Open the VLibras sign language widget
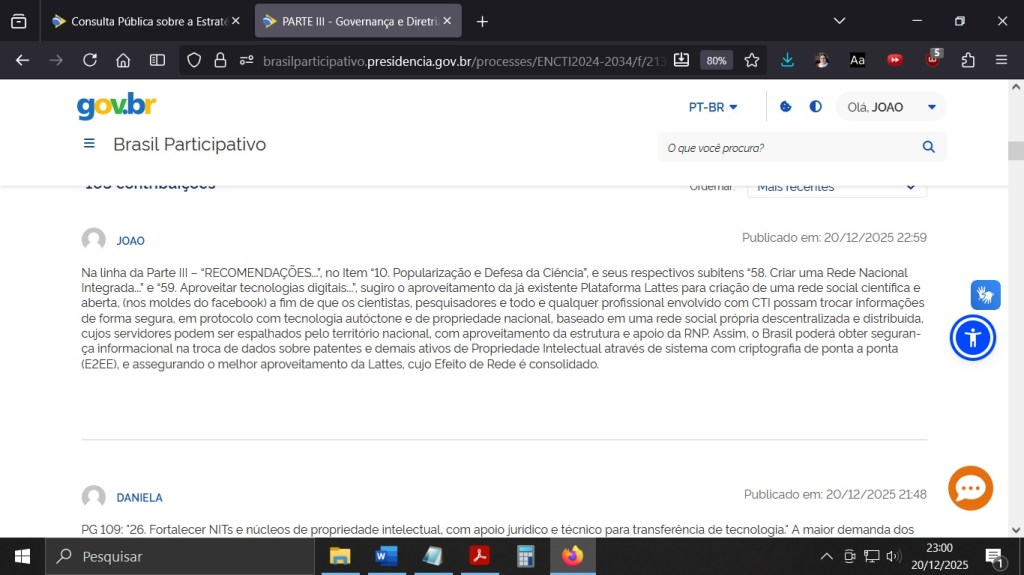Screen dimensions: 1024x575 [985, 295]
